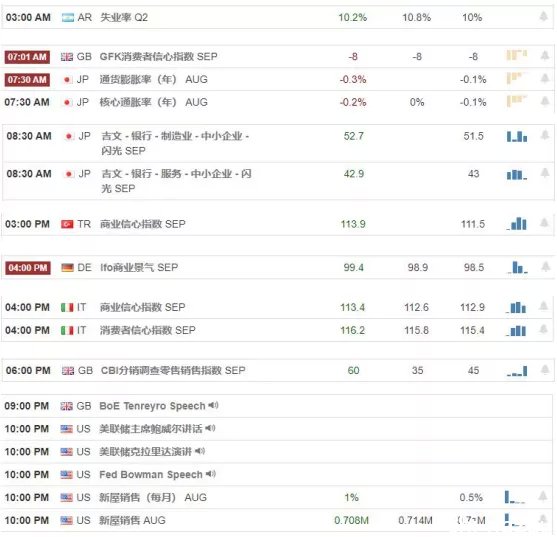Open 吉文 - 银行 - 制造业 event
Viewport: 557px width, 537px height.
tap(175, 143)
